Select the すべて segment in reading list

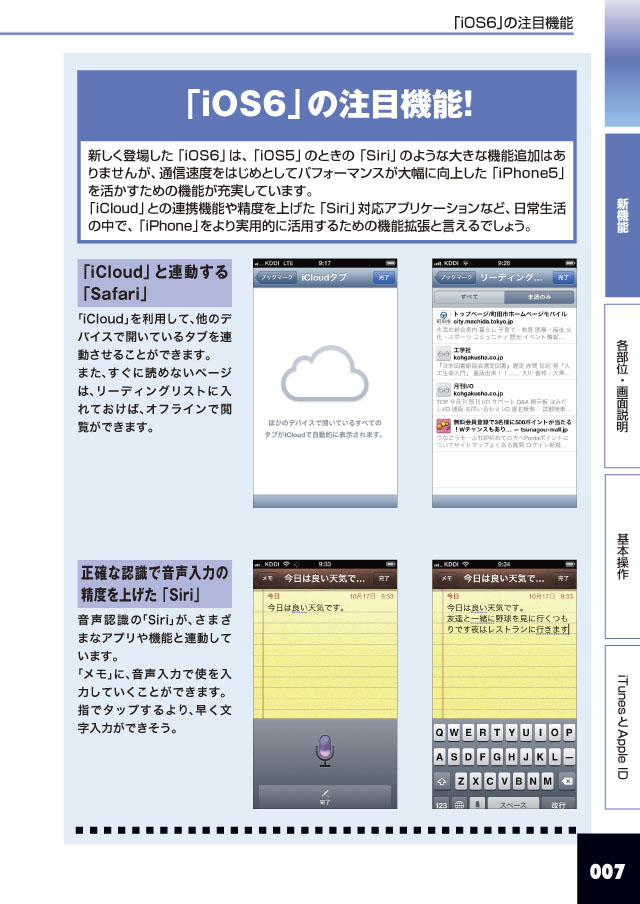[x=469, y=297]
